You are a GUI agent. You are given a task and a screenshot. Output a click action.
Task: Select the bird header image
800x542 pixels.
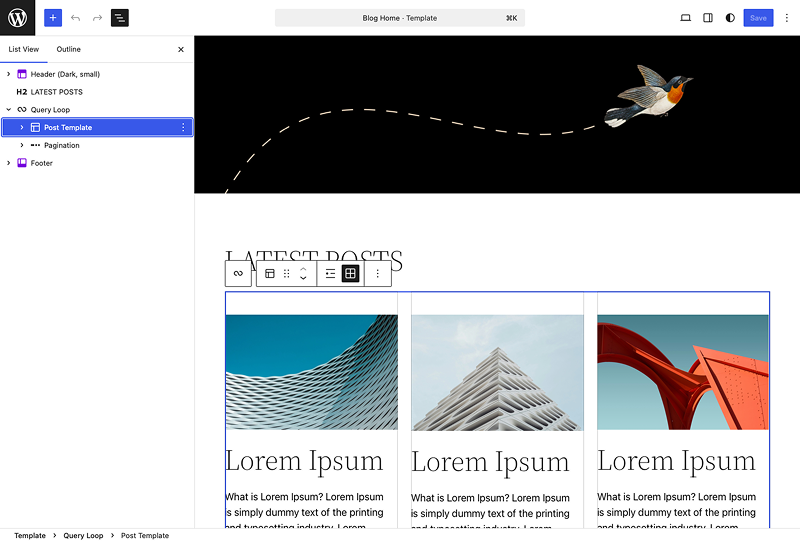pyautogui.click(x=648, y=96)
